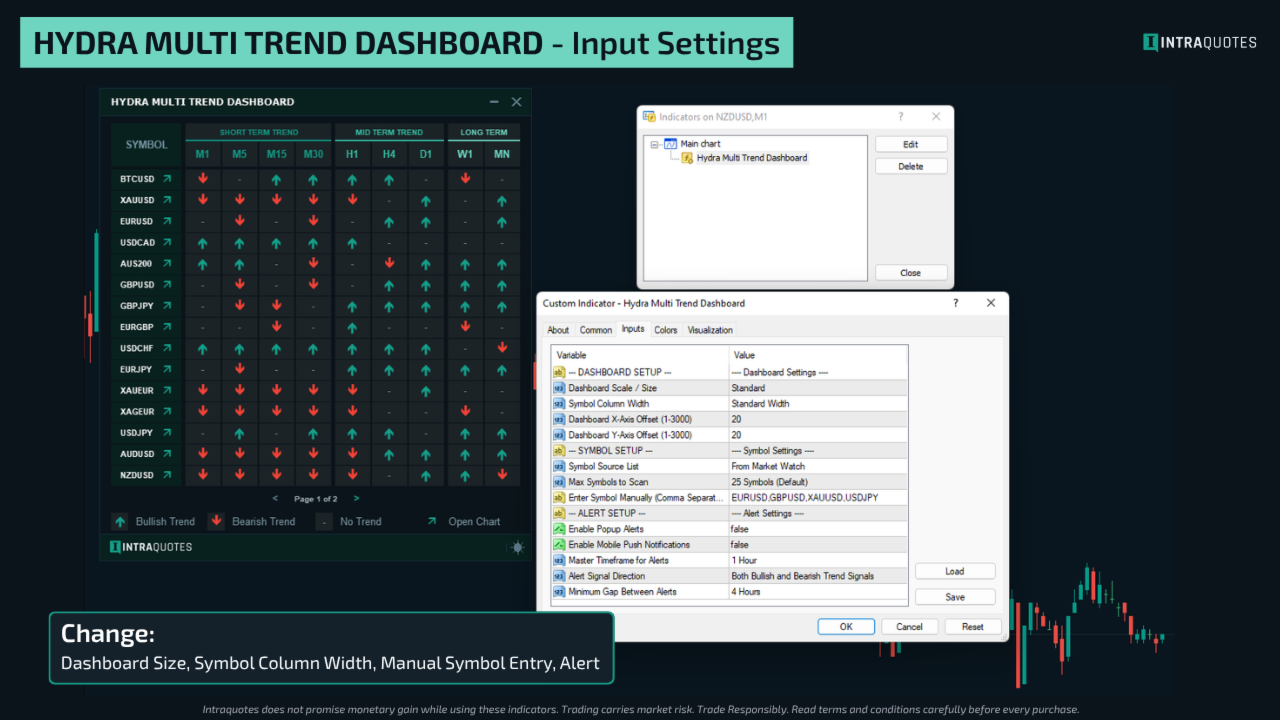Select the '25 Symbols (Default)' value cell
This screenshot has height=720, width=1280.
click(x=818, y=482)
